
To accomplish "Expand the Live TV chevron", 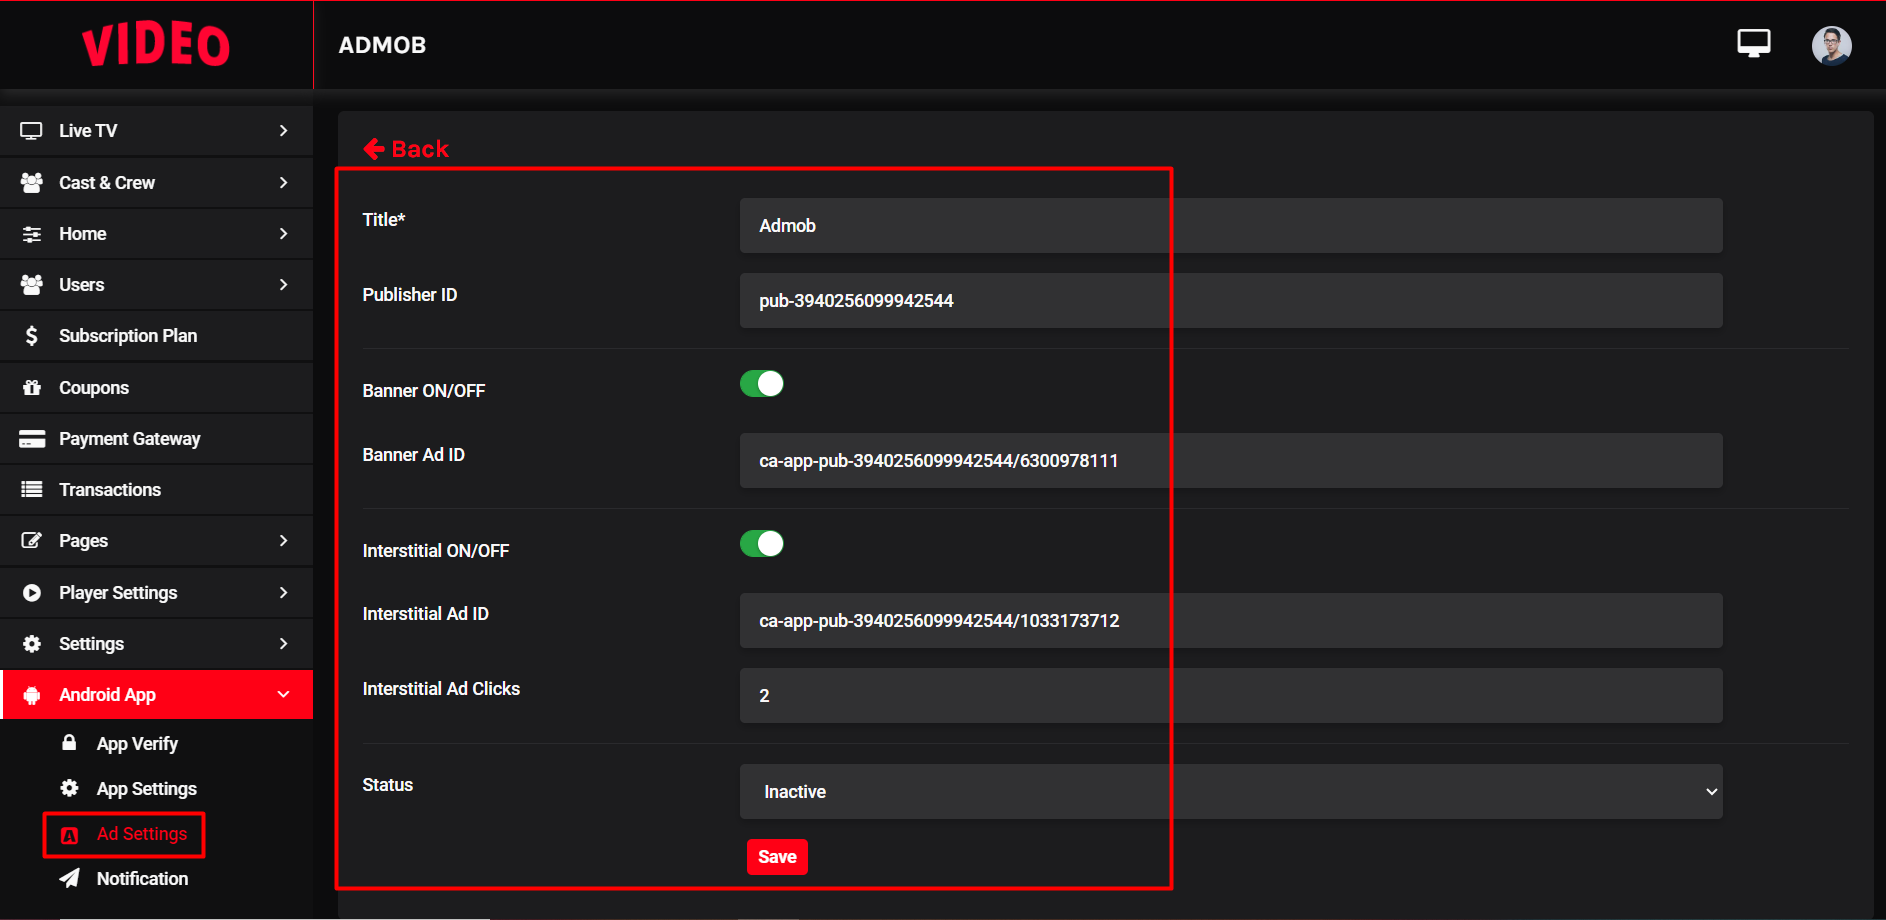I will pos(283,131).
